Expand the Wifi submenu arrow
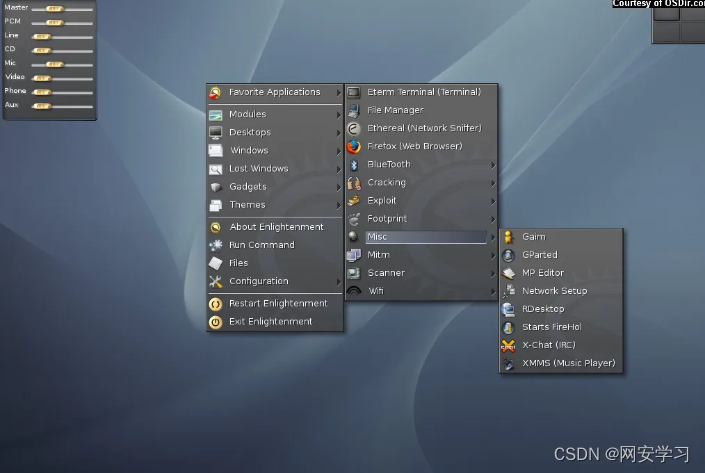The width and height of the screenshot is (705, 473). pyautogui.click(x=493, y=291)
